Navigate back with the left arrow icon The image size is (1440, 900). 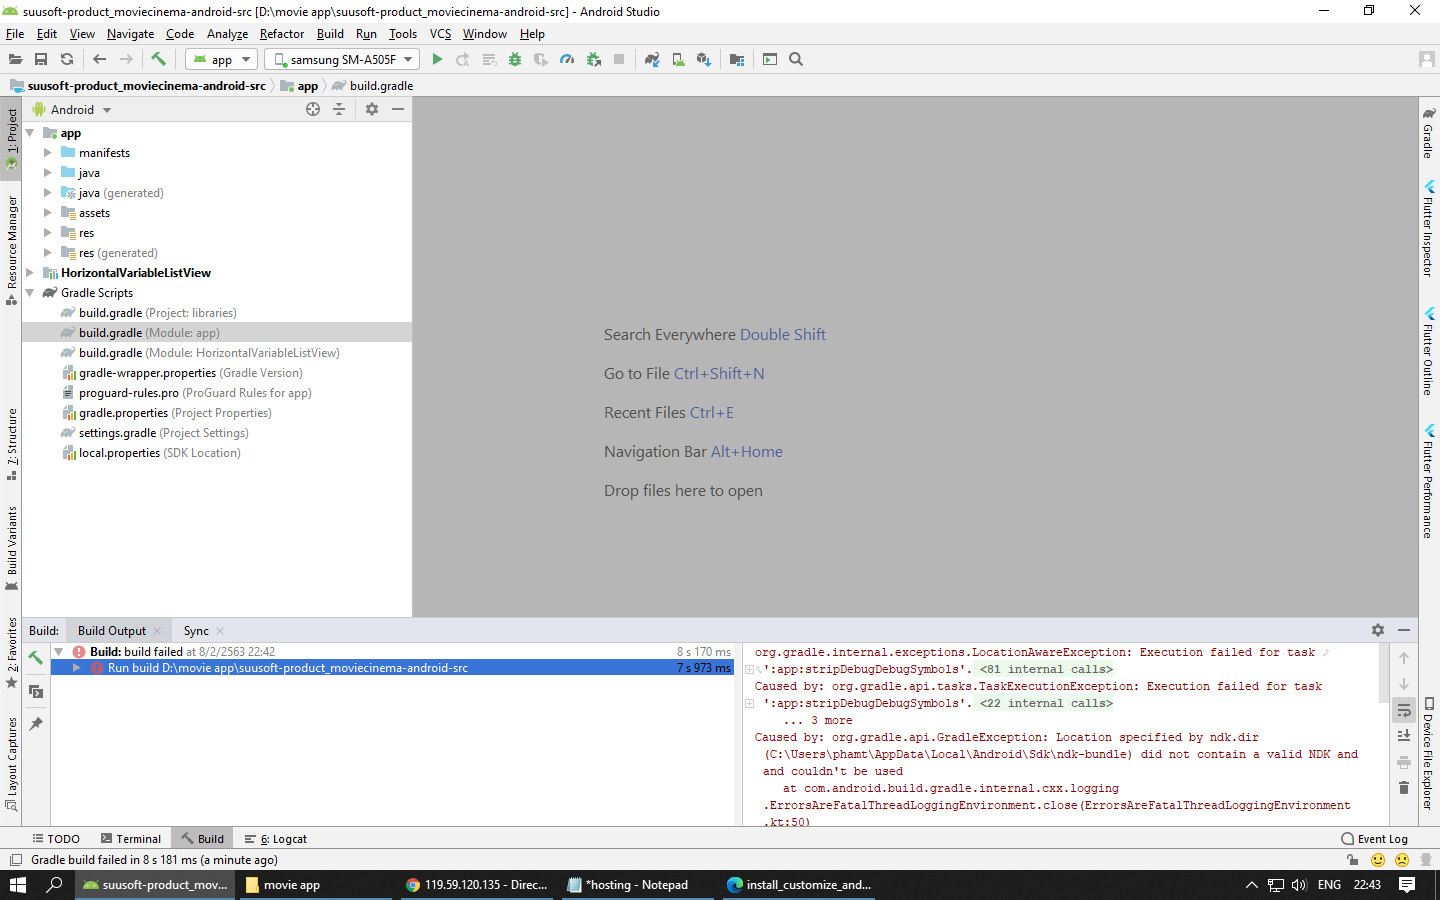tap(99, 60)
